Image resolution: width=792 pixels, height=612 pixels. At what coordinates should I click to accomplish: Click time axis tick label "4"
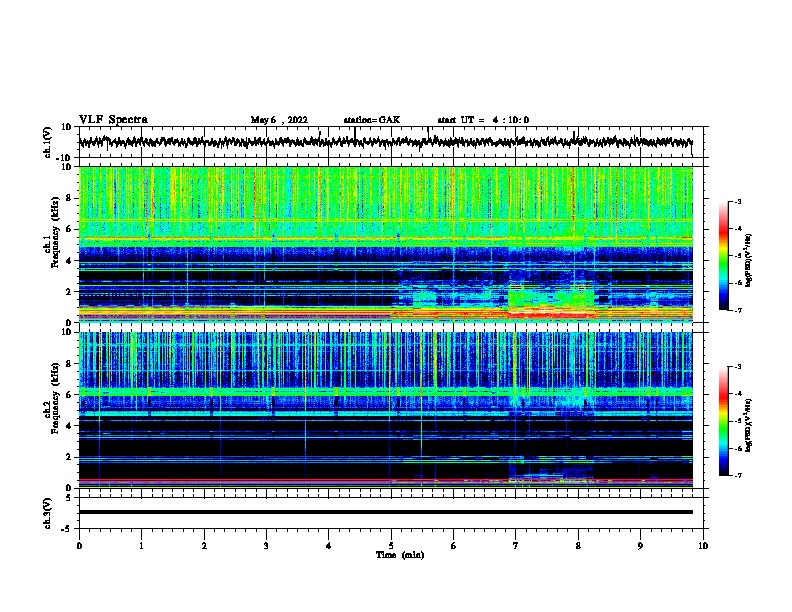pos(329,546)
